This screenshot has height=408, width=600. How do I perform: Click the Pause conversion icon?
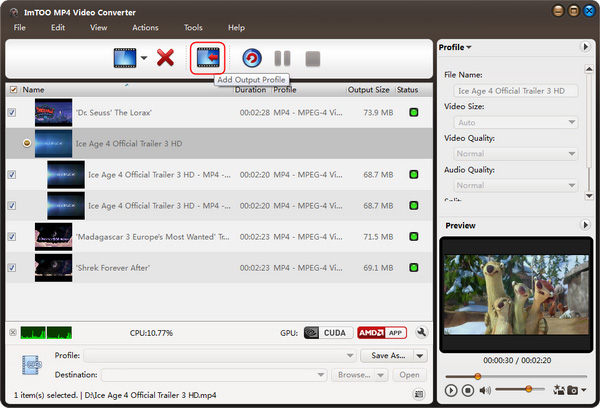click(282, 59)
